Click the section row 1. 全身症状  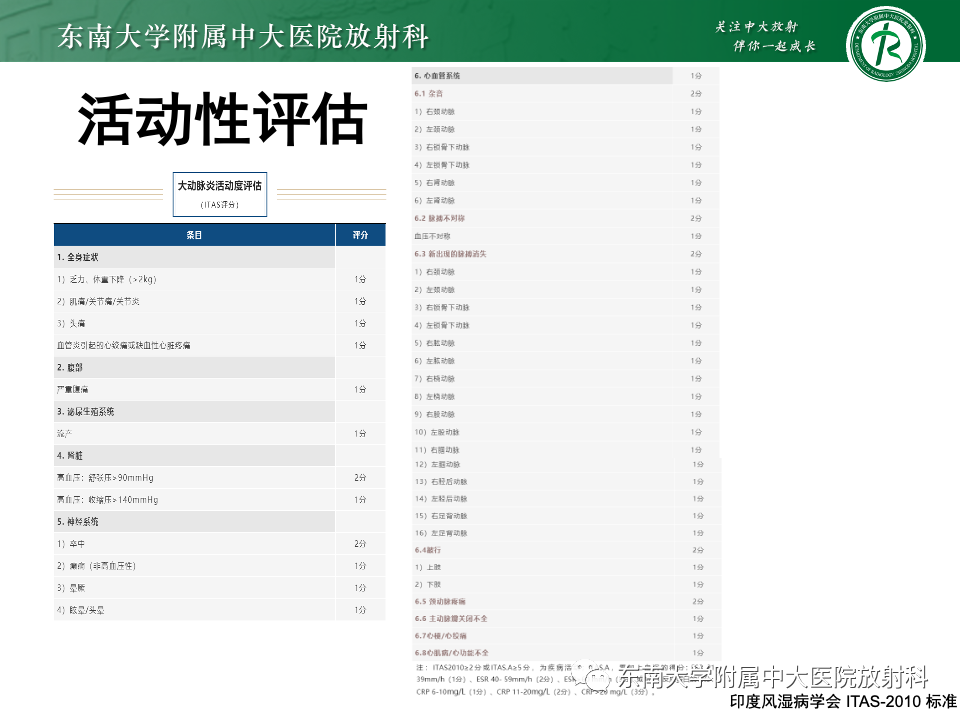(194, 257)
